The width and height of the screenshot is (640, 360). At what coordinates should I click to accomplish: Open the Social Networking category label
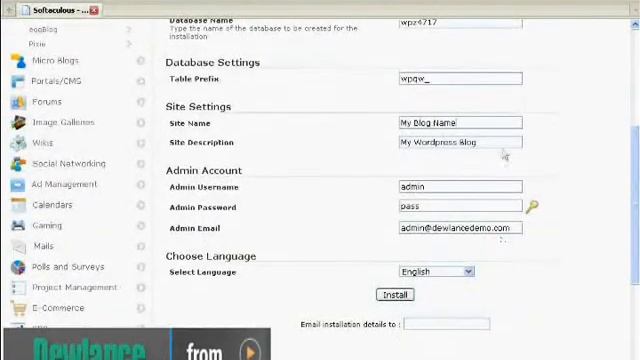[x=69, y=164]
